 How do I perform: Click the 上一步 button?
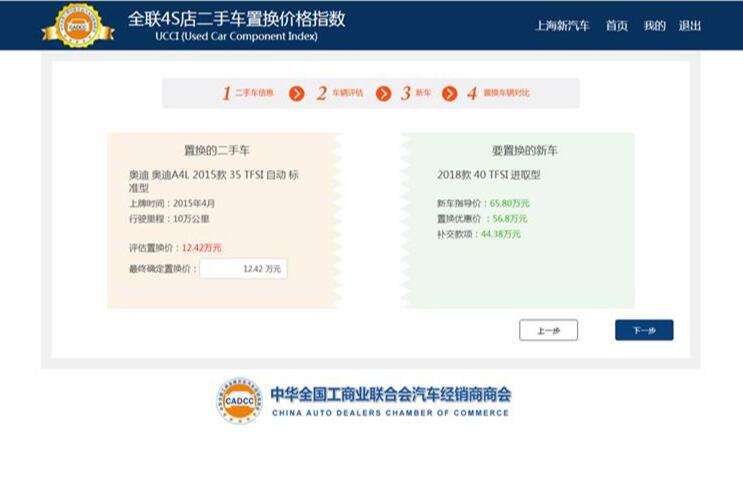pyautogui.click(x=548, y=330)
